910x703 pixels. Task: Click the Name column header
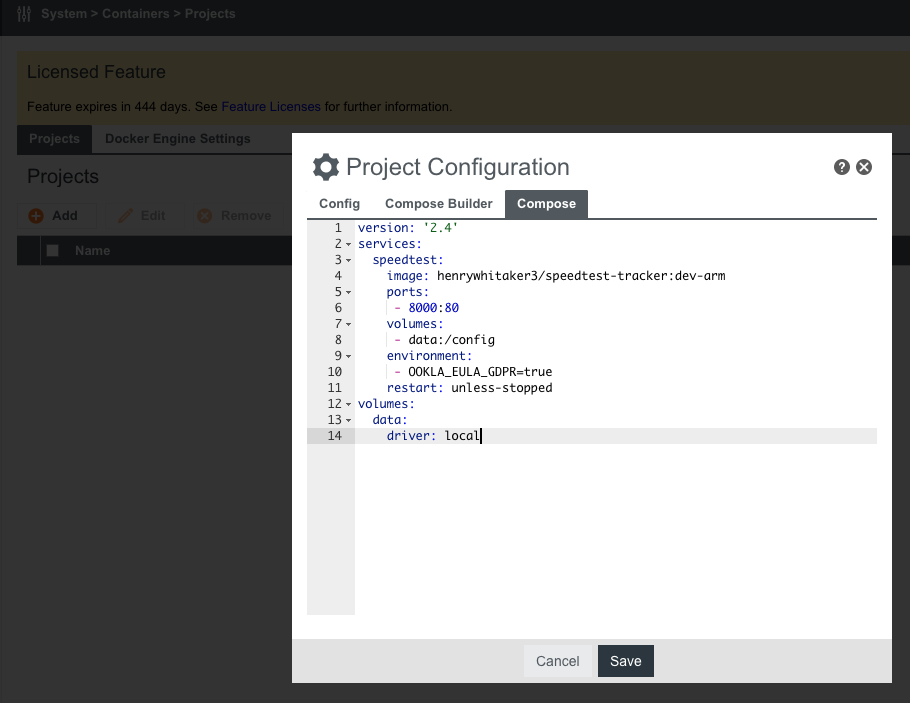(x=93, y=251)
